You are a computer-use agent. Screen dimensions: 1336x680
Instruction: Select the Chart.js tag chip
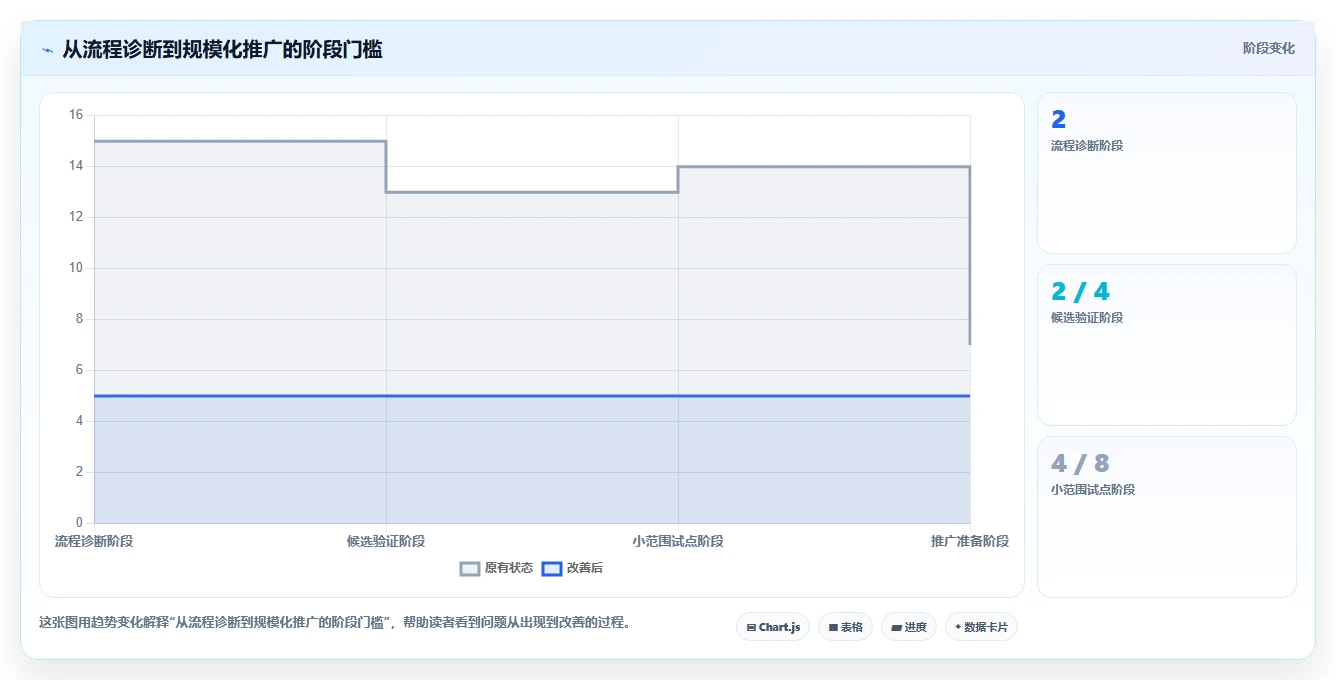click(773, 627)
